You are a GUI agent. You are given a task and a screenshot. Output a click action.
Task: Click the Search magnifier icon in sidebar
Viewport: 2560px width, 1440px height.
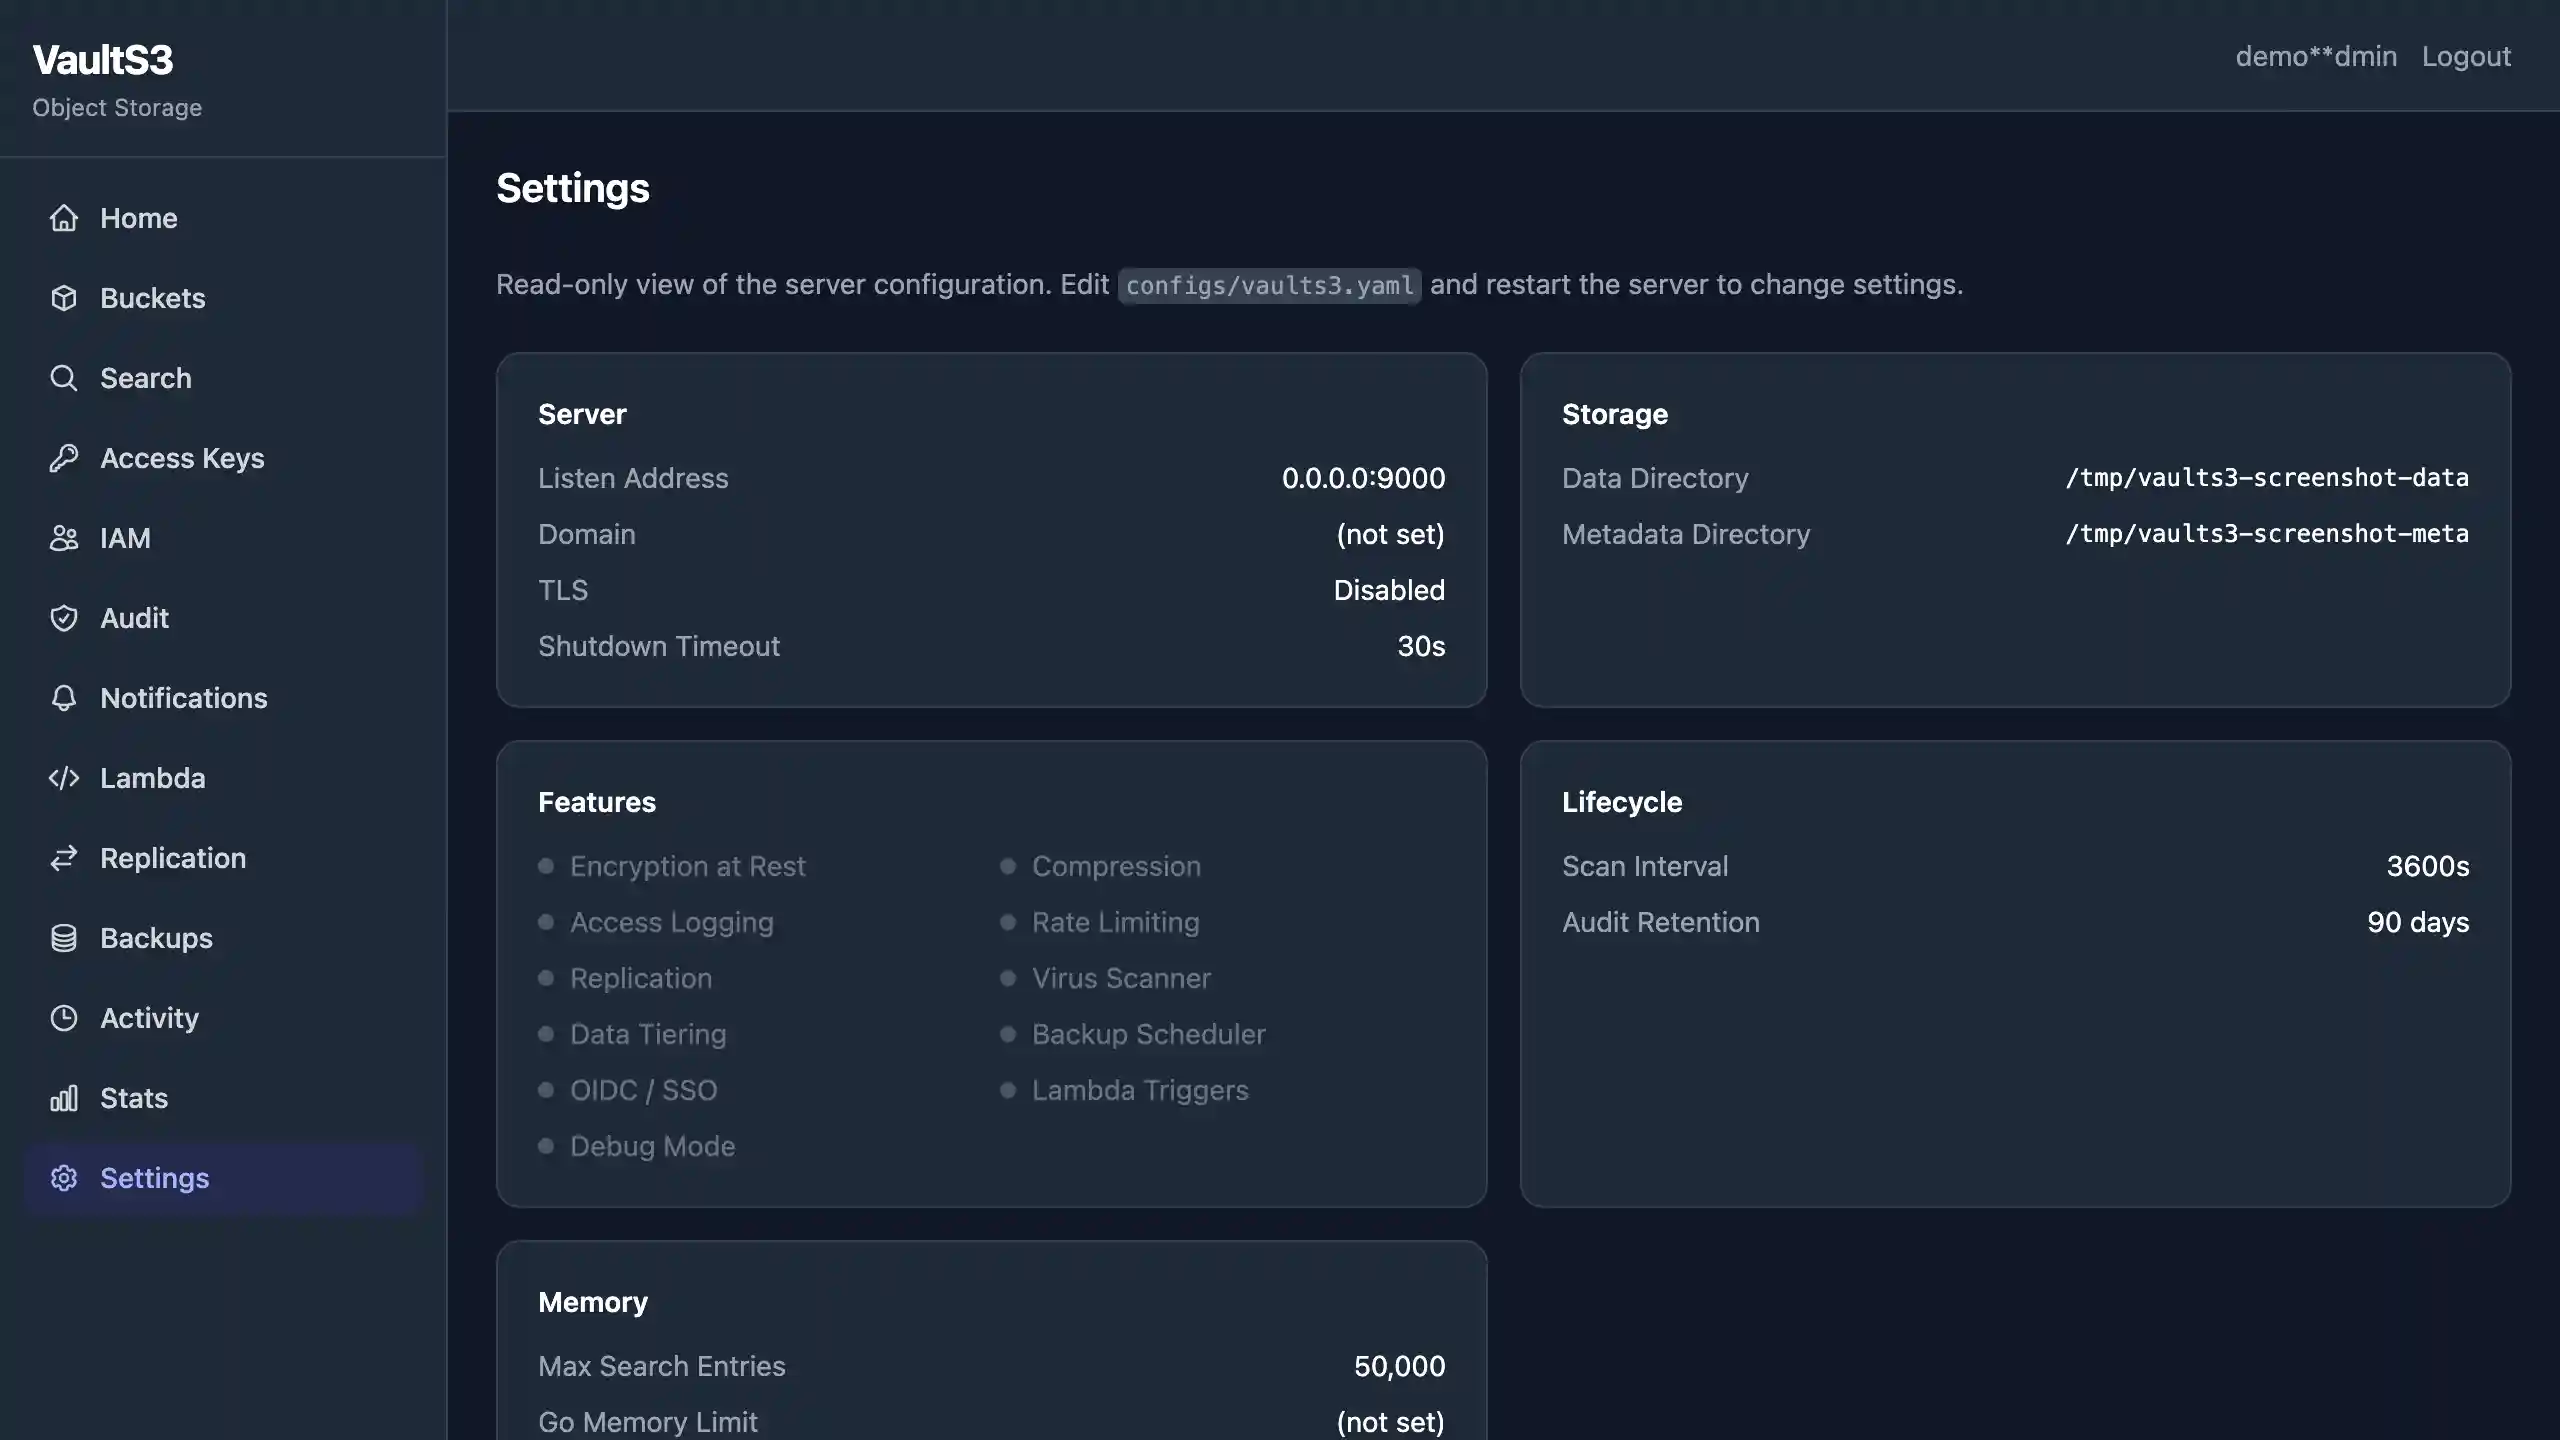(64, 378)
